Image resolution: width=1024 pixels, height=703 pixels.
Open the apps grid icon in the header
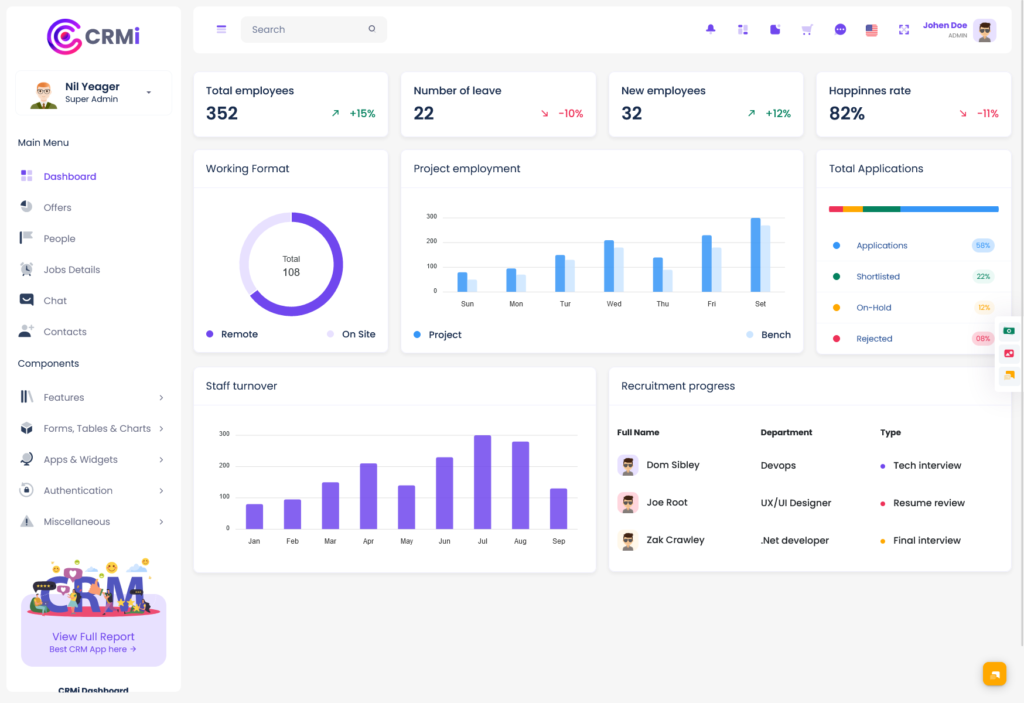(743, 29)
